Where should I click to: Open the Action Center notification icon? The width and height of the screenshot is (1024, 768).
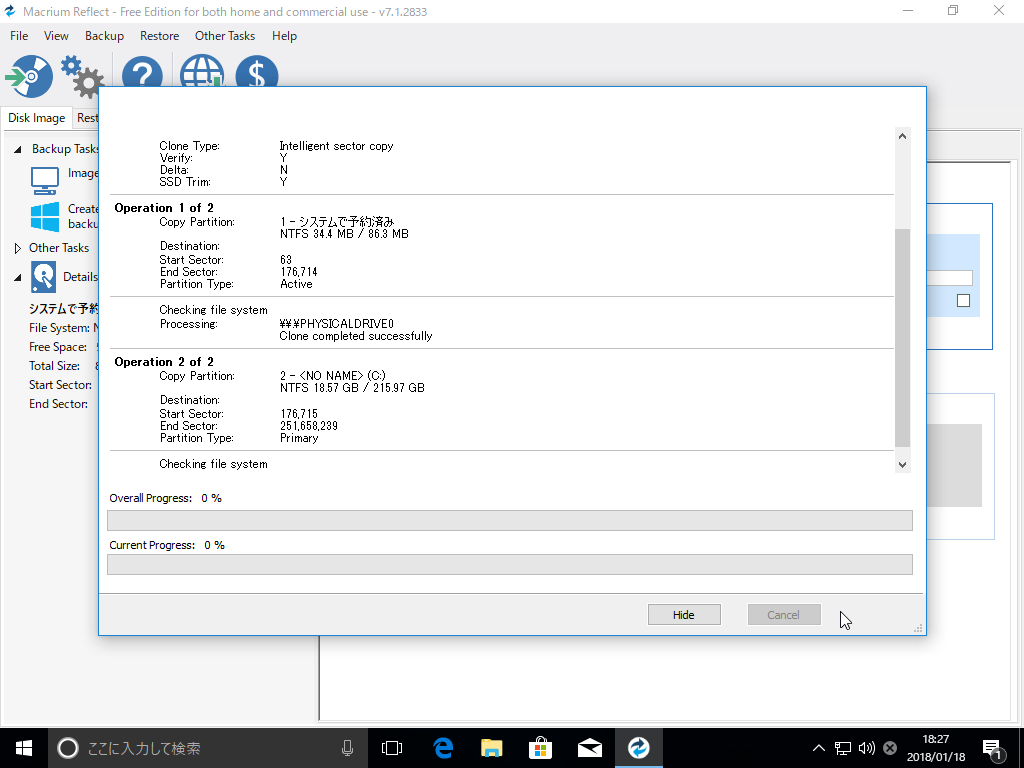[x=993, y=750]
